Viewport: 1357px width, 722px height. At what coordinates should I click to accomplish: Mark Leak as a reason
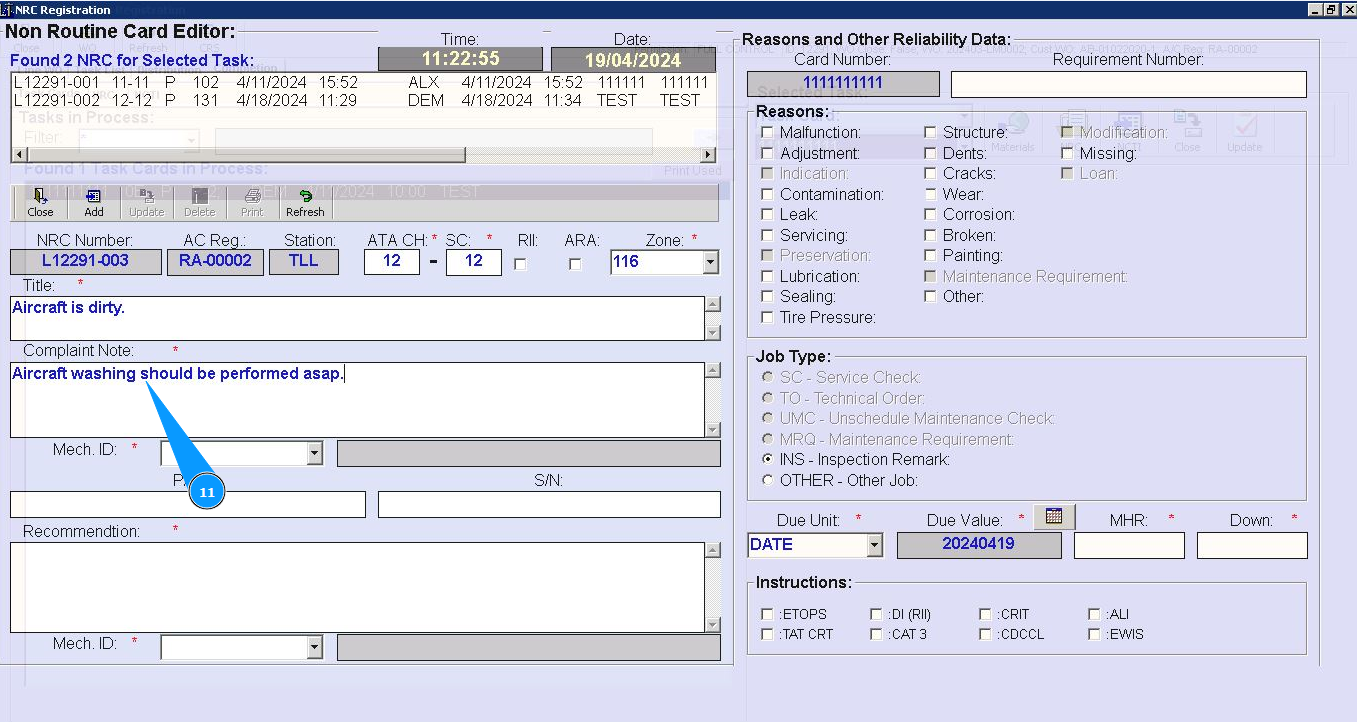(x=767, y=215)
